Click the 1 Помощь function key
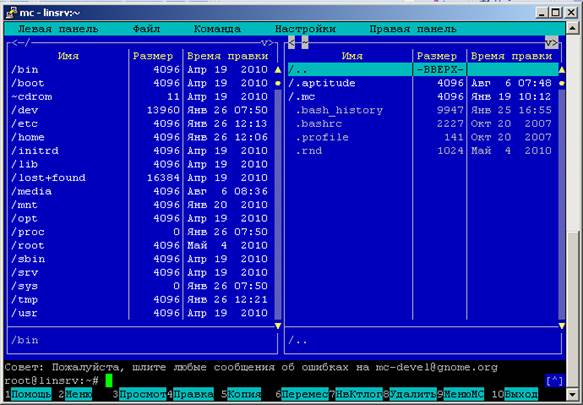Screen dimensions: 583x405 click(28, 394)
